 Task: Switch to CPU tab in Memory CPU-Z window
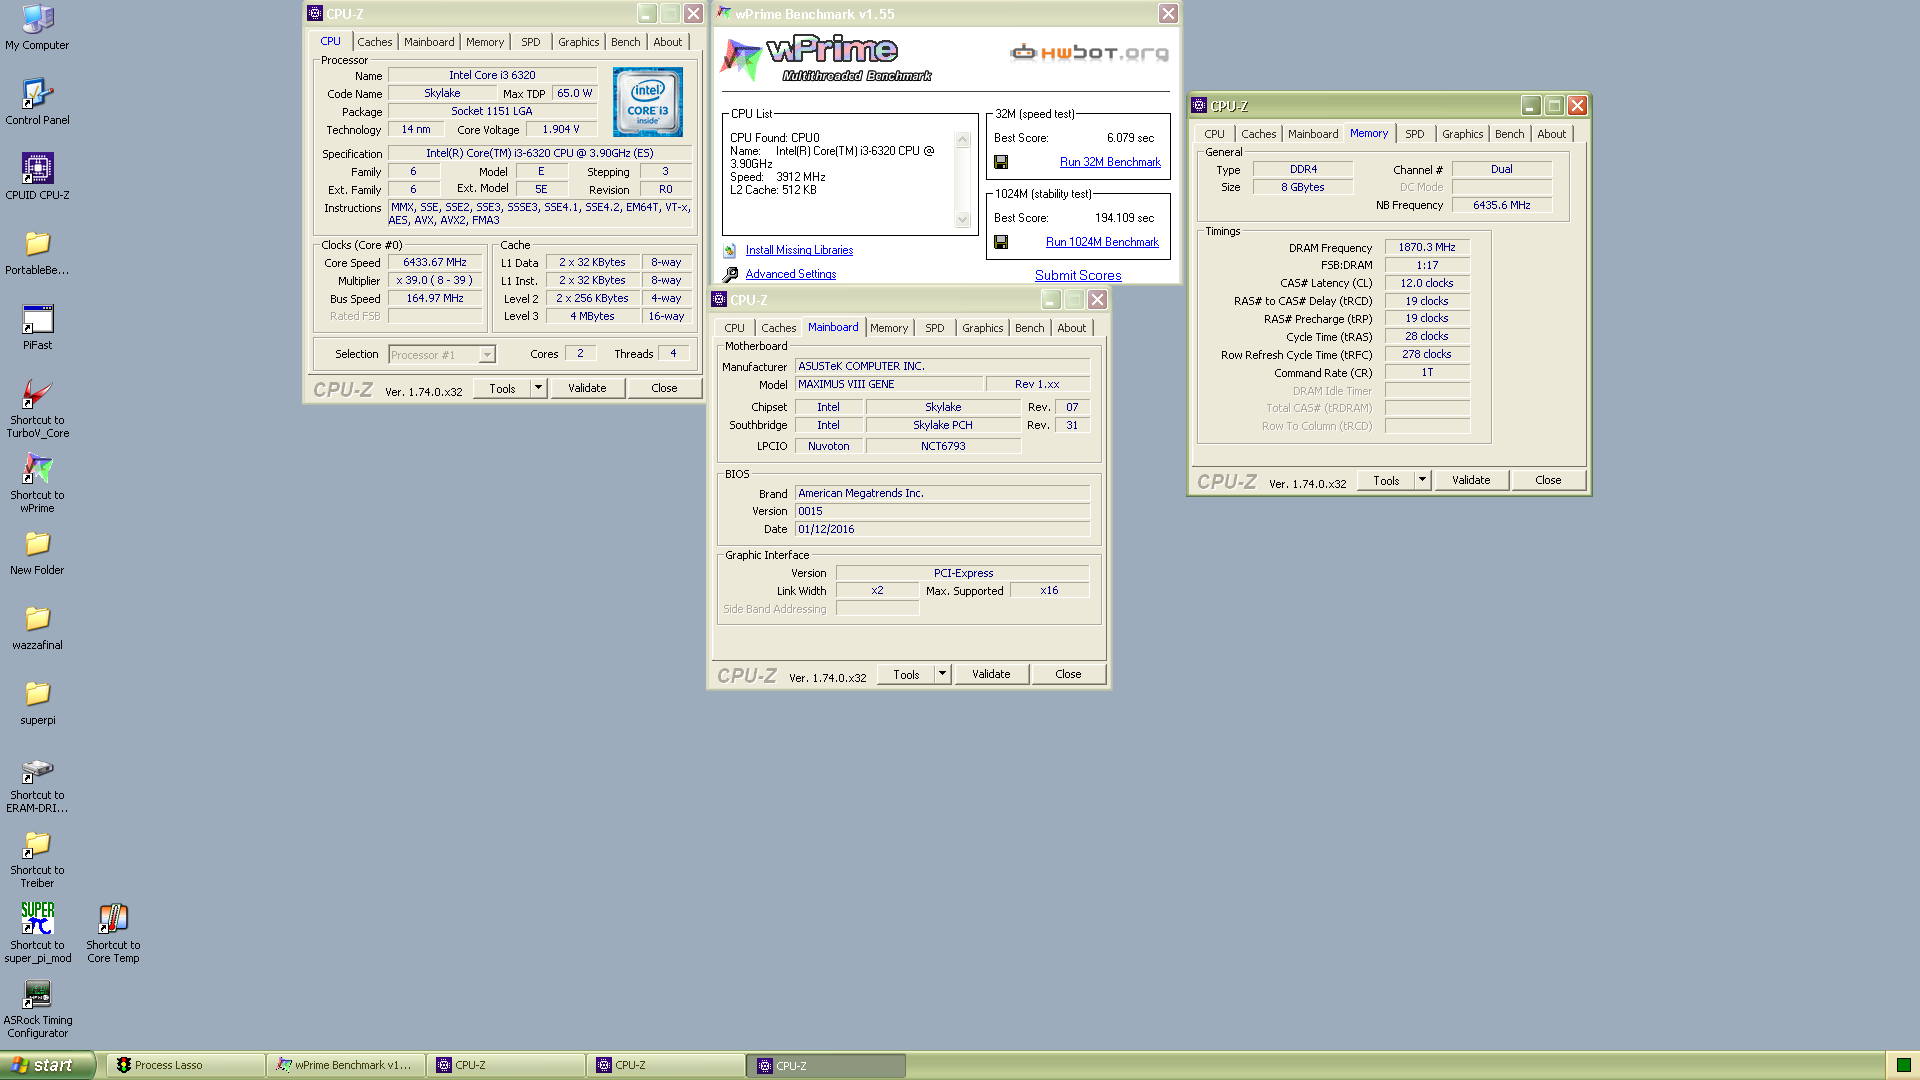coord(1214,134)
